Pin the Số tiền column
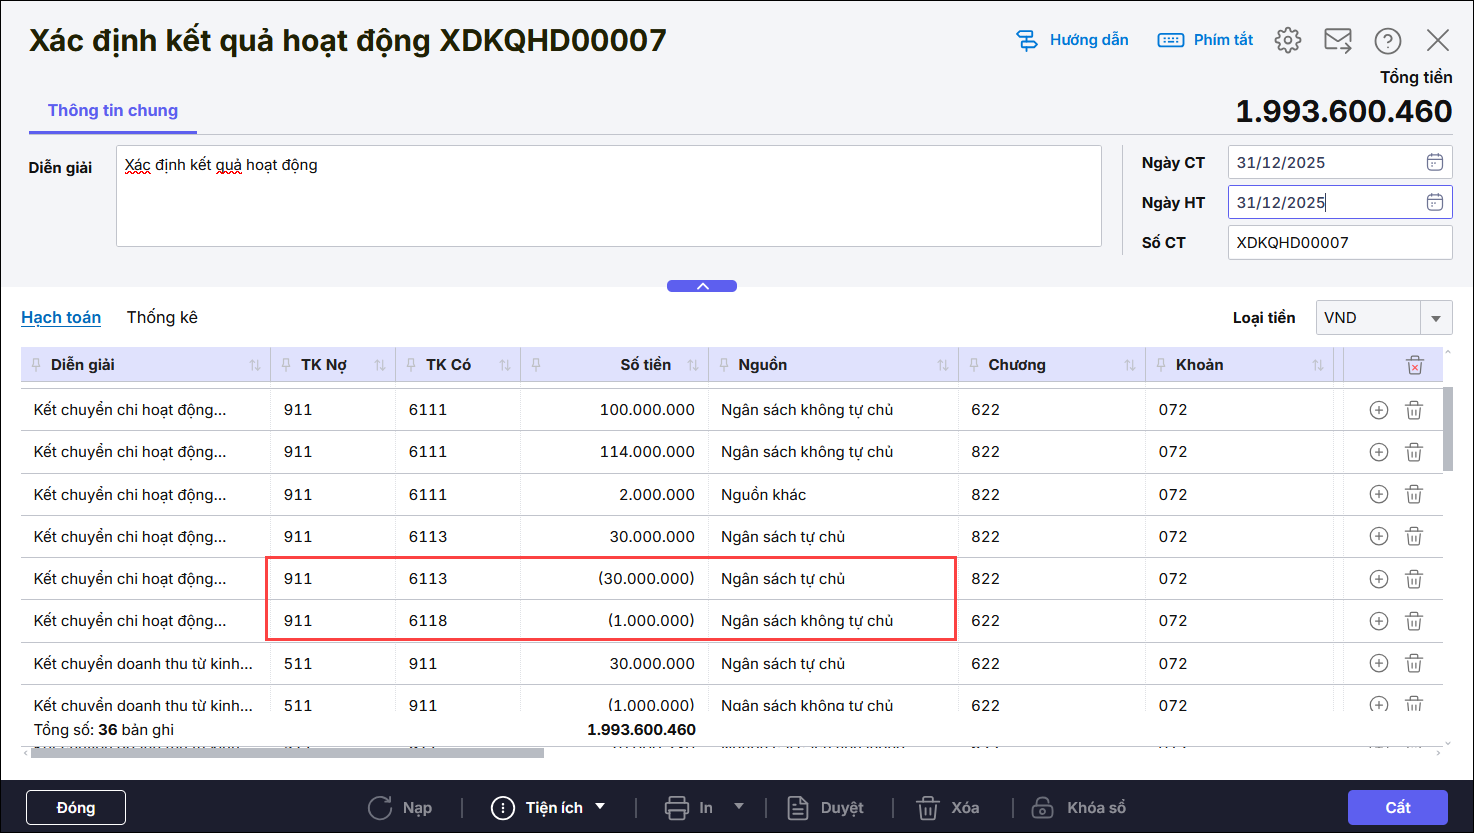 (x=536, y=365)
